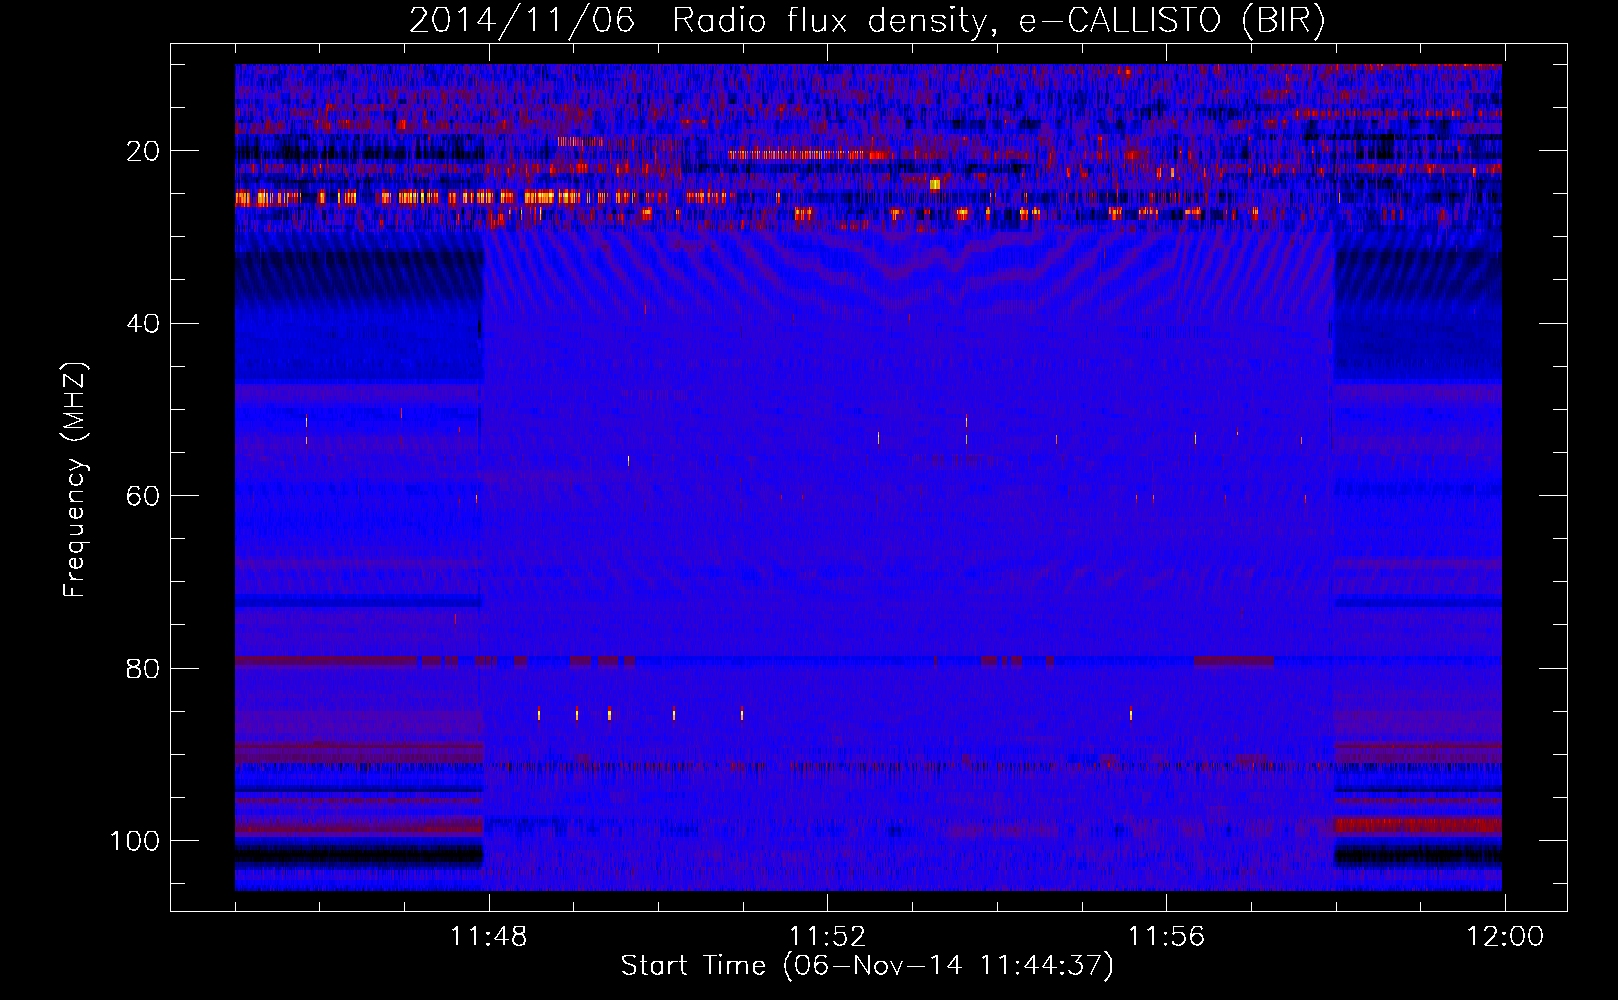Click the 60 MHz frequency label
This screenshot has width=1618, height=1000.
coord(143,496)
